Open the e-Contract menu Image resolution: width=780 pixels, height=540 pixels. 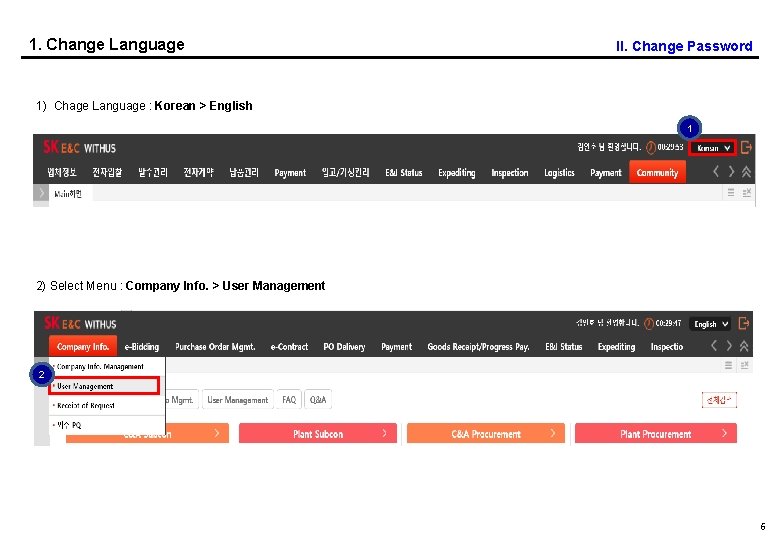tap(289, 347)
